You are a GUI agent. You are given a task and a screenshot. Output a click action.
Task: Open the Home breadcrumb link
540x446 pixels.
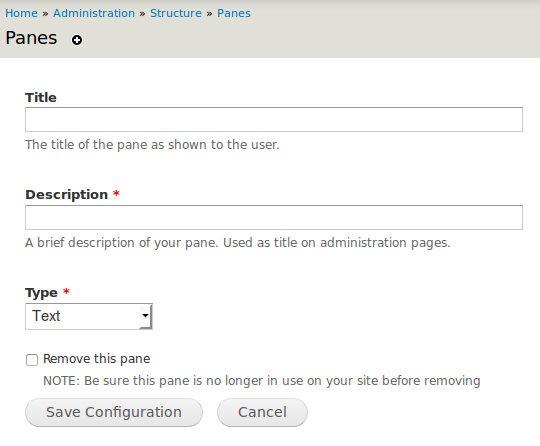click(21, 13)
